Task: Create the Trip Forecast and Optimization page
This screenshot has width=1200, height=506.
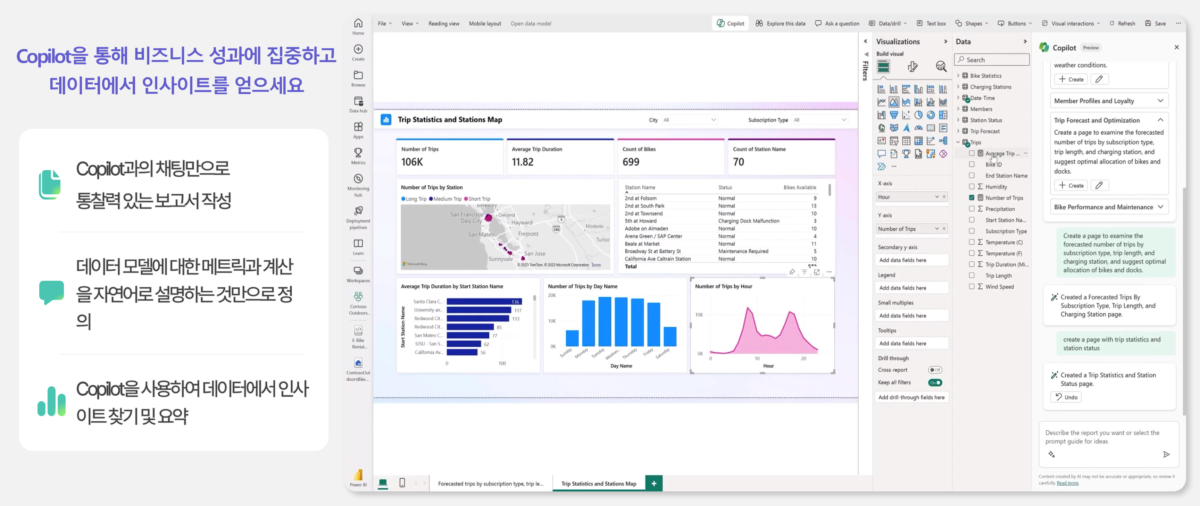Action: (x=1070, y=185)
